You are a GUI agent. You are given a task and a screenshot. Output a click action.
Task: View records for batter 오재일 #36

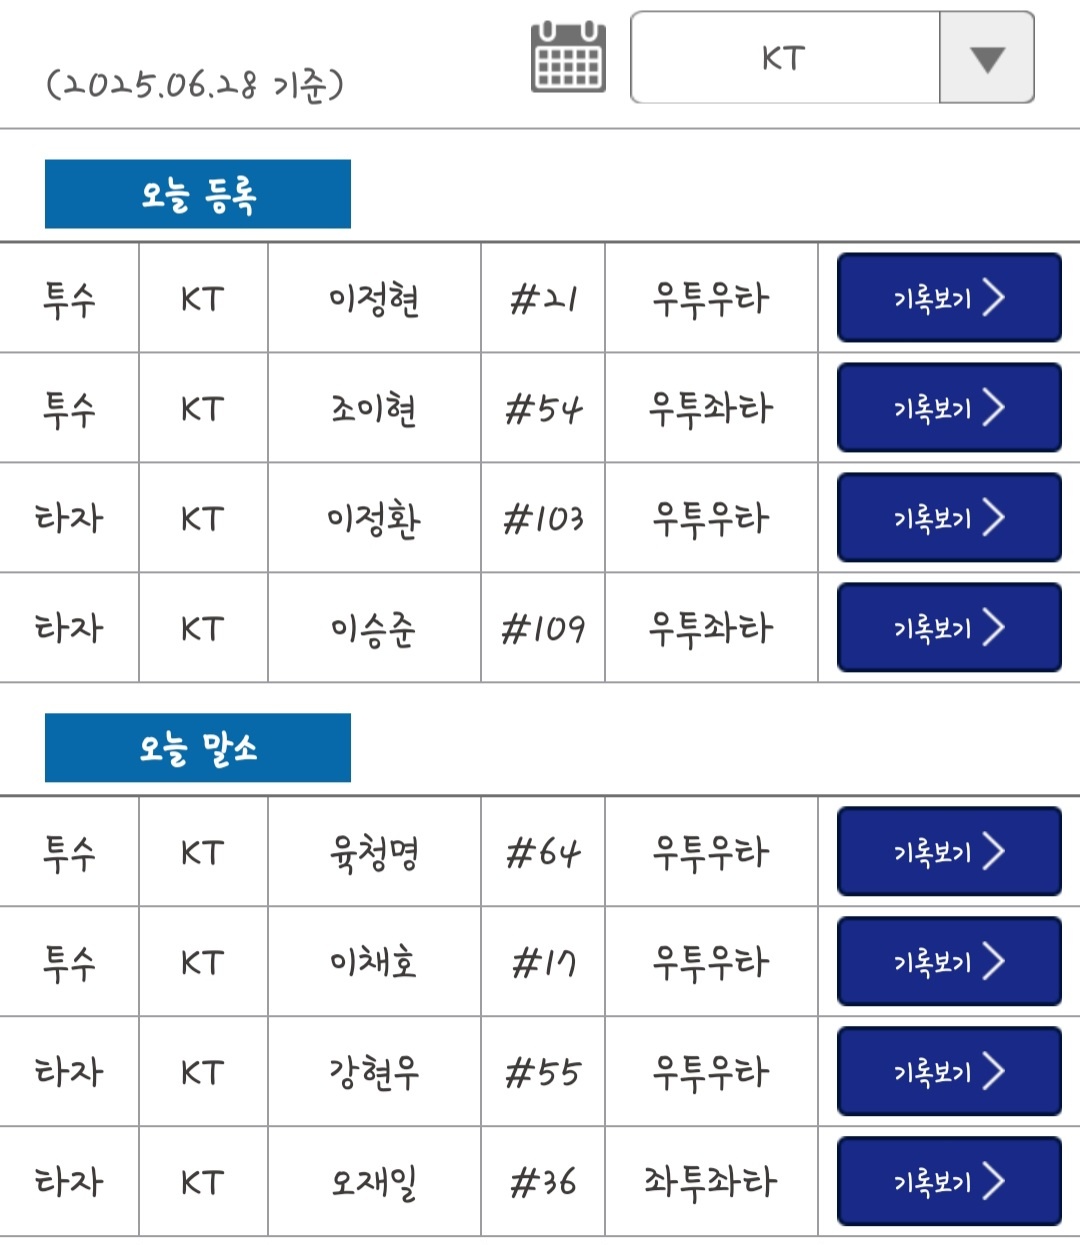[x=948, y=1182]
